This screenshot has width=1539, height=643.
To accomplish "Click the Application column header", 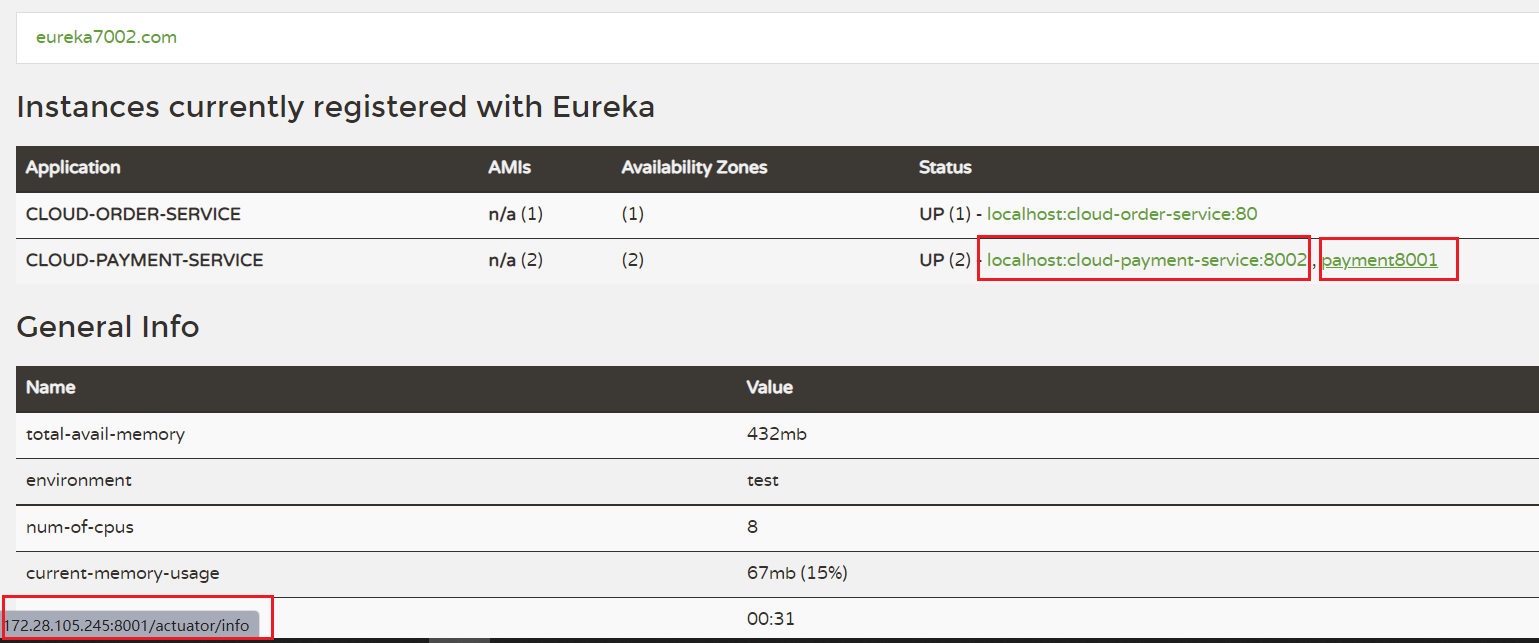I will 73,168.
